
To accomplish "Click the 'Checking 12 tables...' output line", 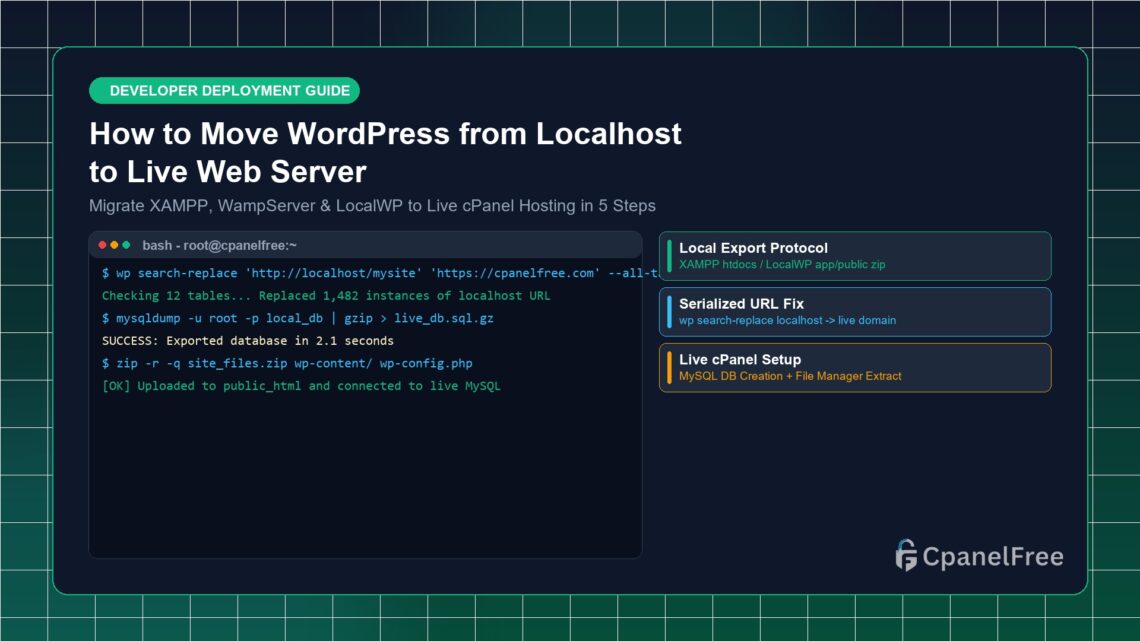I will pos(326,296).
